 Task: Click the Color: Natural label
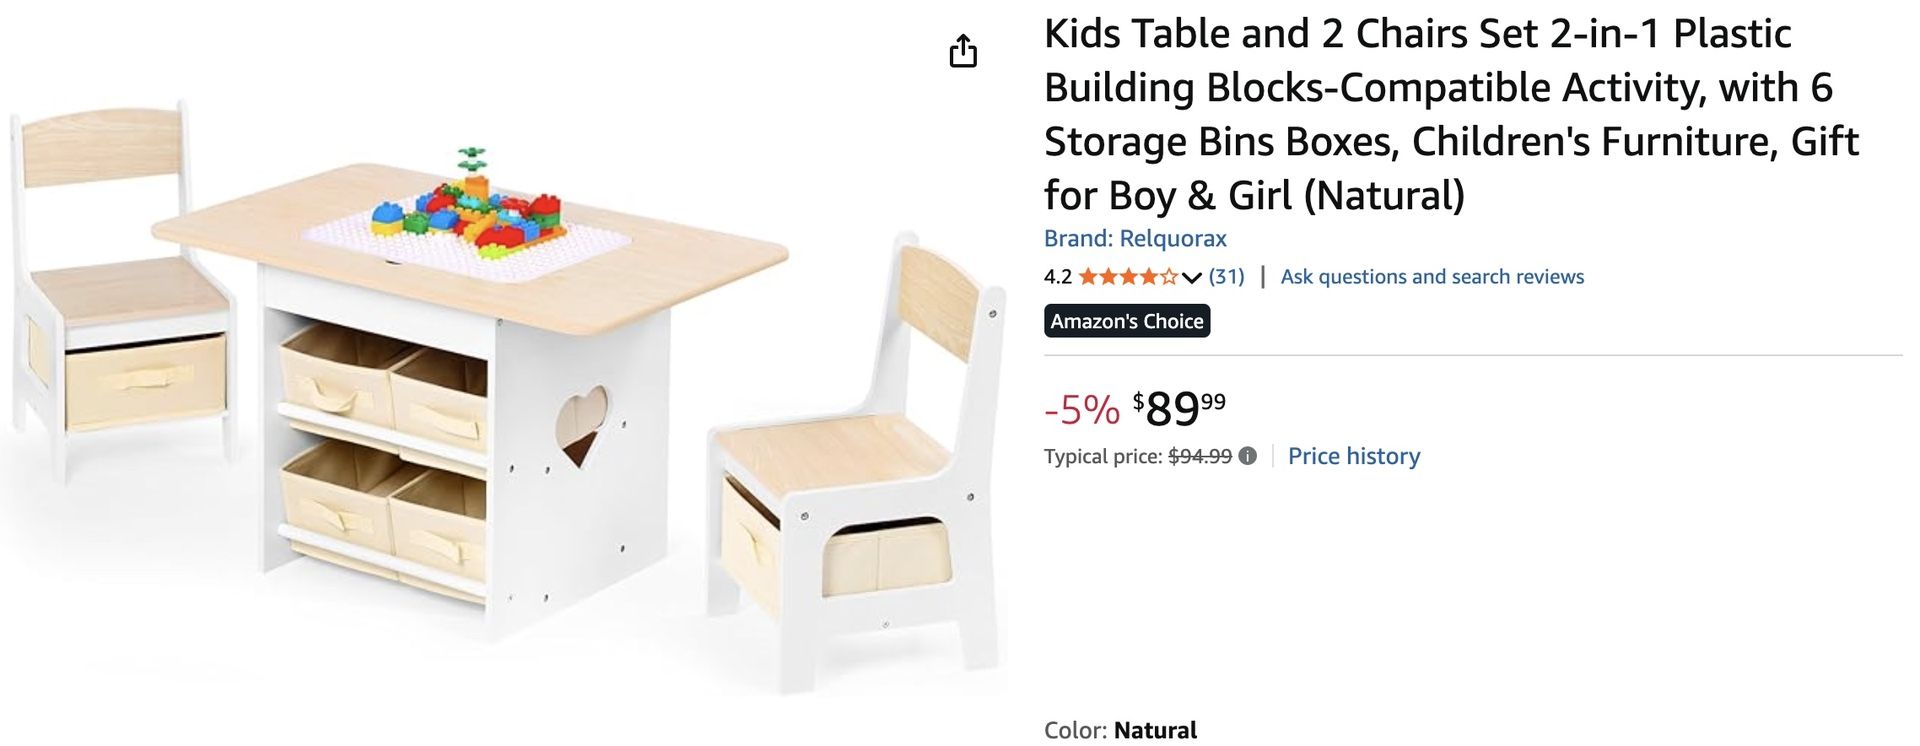click(x=1120, y=730)
